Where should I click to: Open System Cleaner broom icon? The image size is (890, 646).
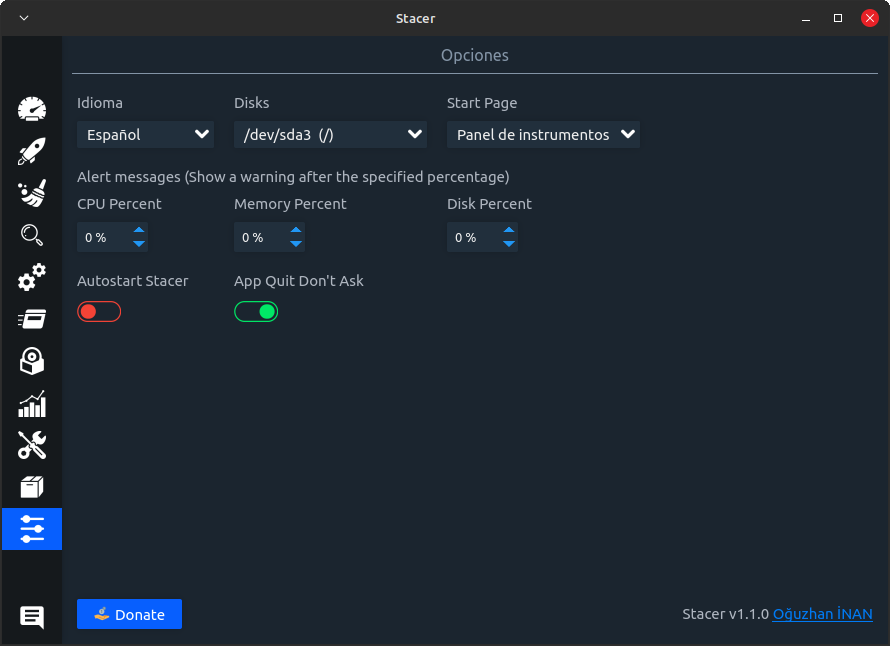point(32,193)
